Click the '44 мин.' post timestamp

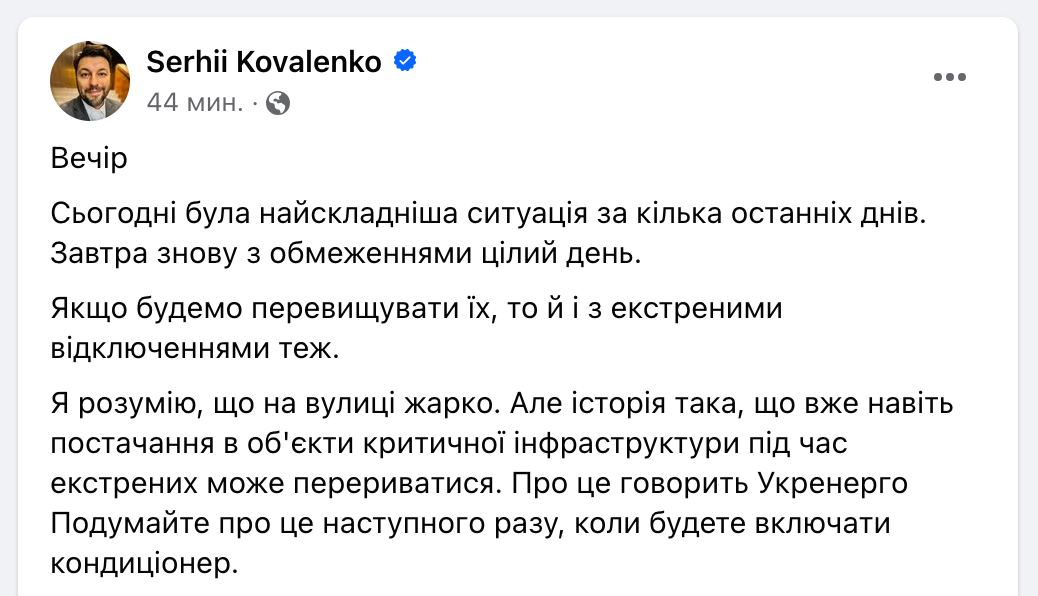pyautogui.click(x=194, y=102)
